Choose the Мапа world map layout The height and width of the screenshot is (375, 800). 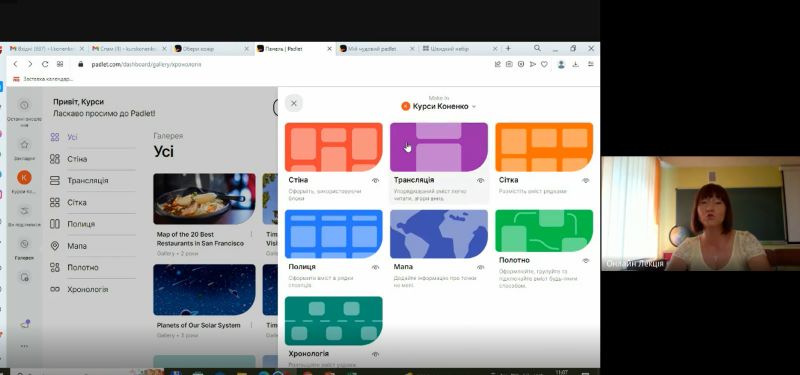pos(439,234)
